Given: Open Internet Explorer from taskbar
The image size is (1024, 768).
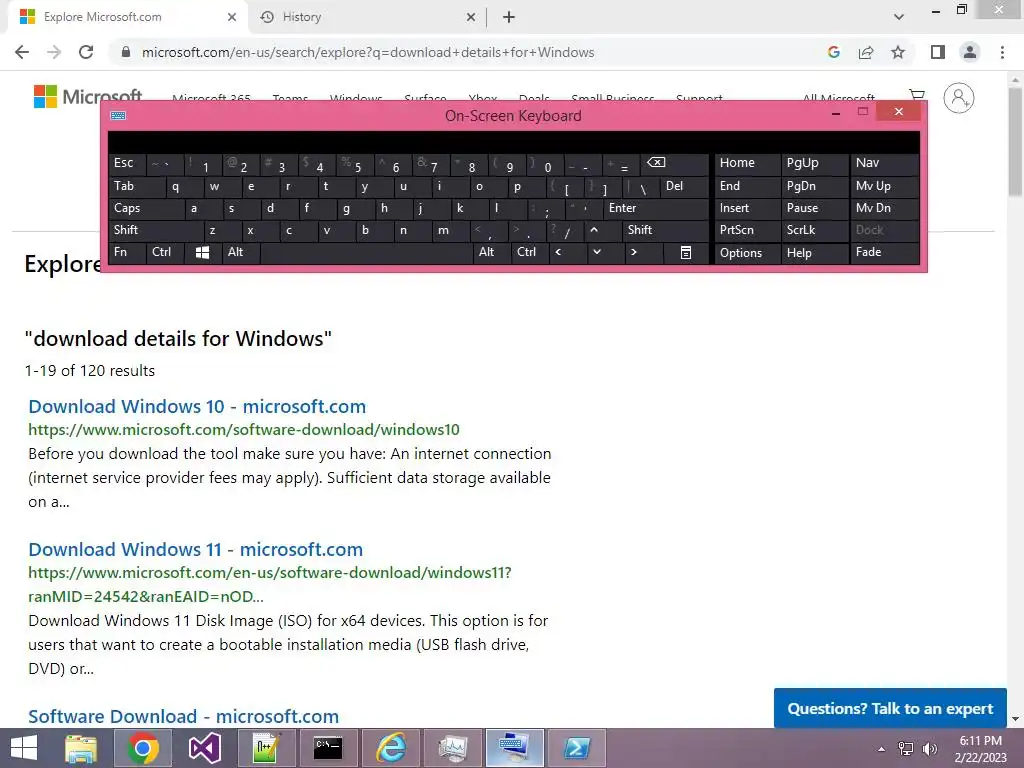Looking at the screenshot, I should point(390,748).
